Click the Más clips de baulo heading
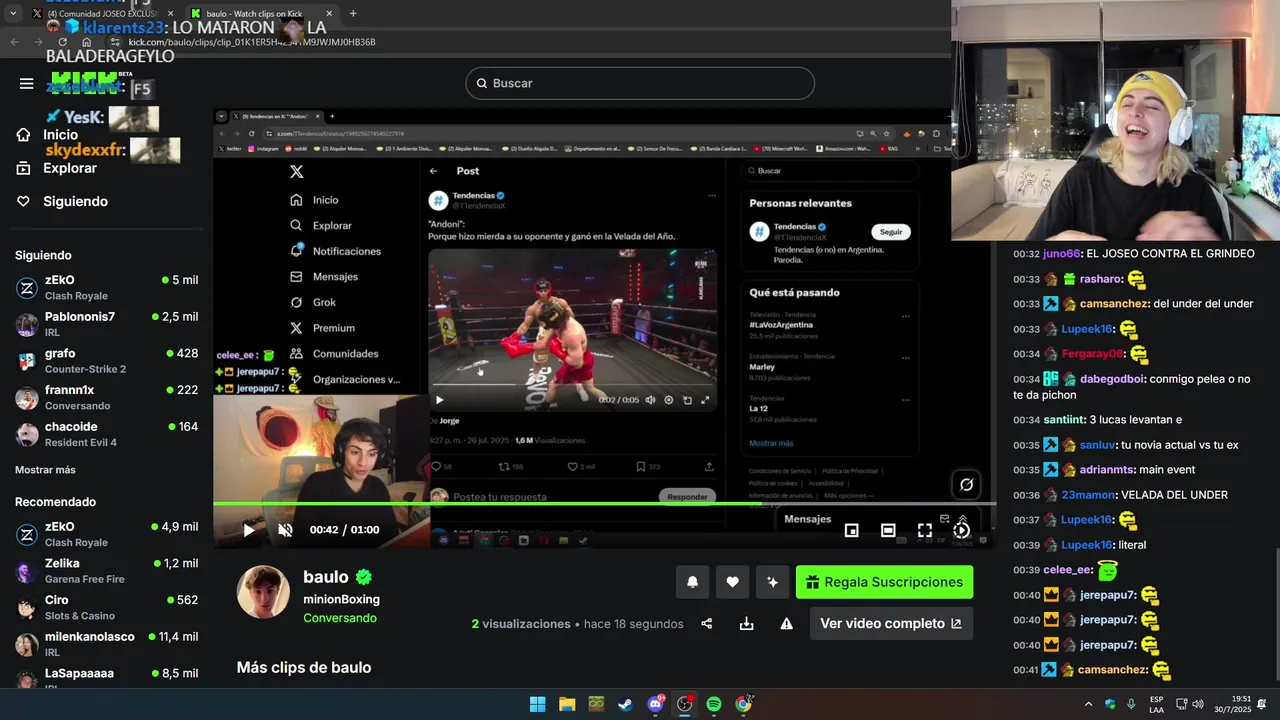This screenshot has height=720, width=1280. click(x=304, y=667)
